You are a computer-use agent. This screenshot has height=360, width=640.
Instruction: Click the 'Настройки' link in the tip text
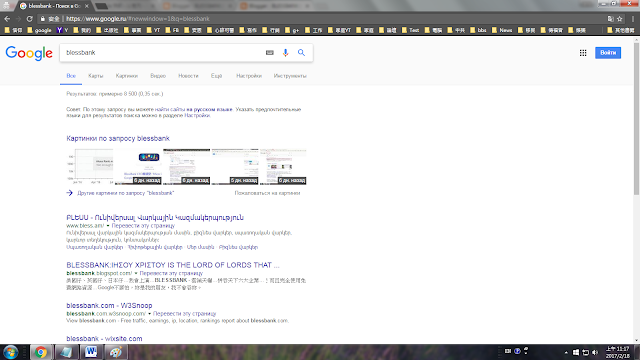pos(197,116)
